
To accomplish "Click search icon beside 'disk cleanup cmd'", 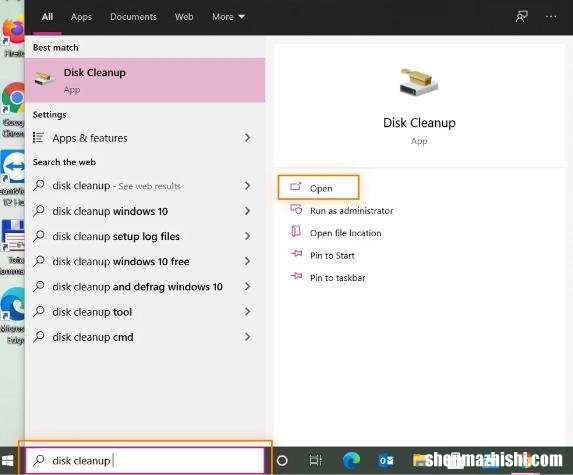I will [39, 337].
